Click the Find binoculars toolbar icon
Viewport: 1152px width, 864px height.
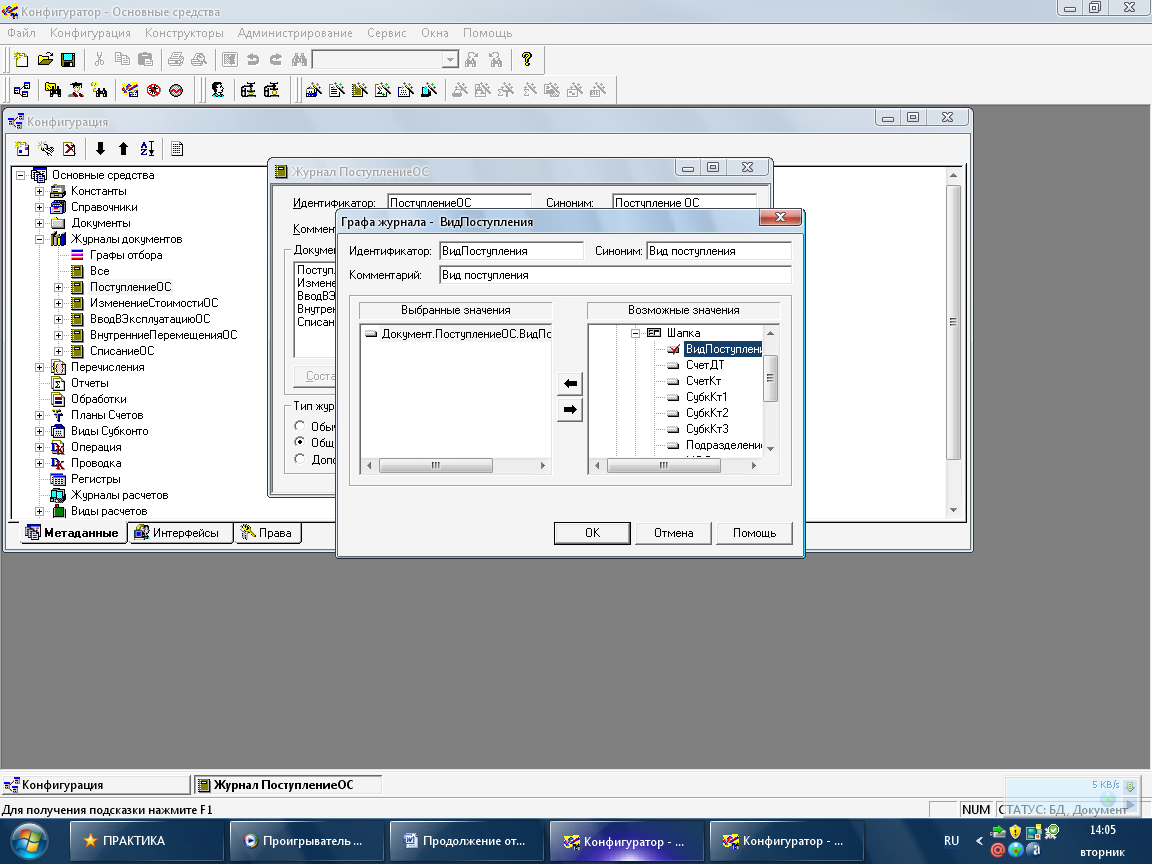click(298, 60)
